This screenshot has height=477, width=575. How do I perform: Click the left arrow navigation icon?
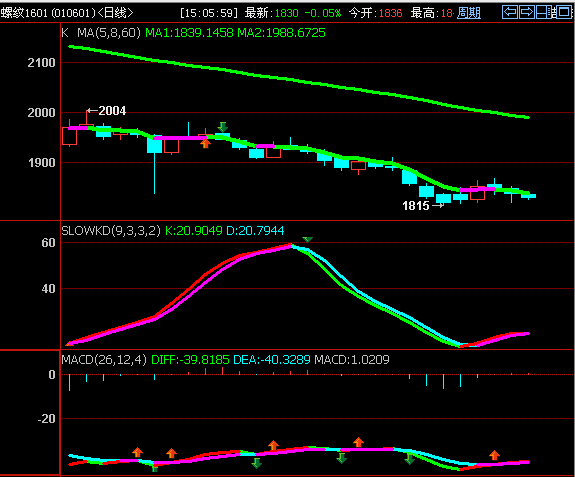pyautogui.click(x=510, y=12)
